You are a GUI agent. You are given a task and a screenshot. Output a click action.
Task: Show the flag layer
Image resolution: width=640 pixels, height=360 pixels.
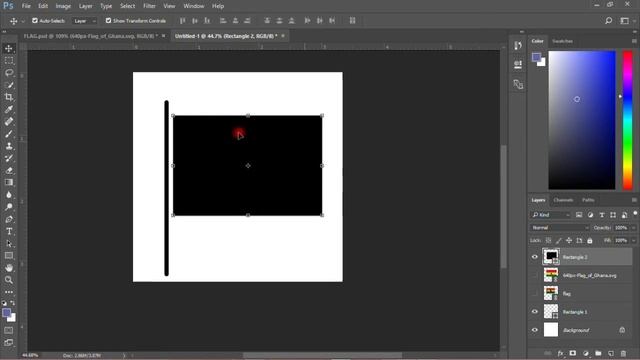coord(535,293)
